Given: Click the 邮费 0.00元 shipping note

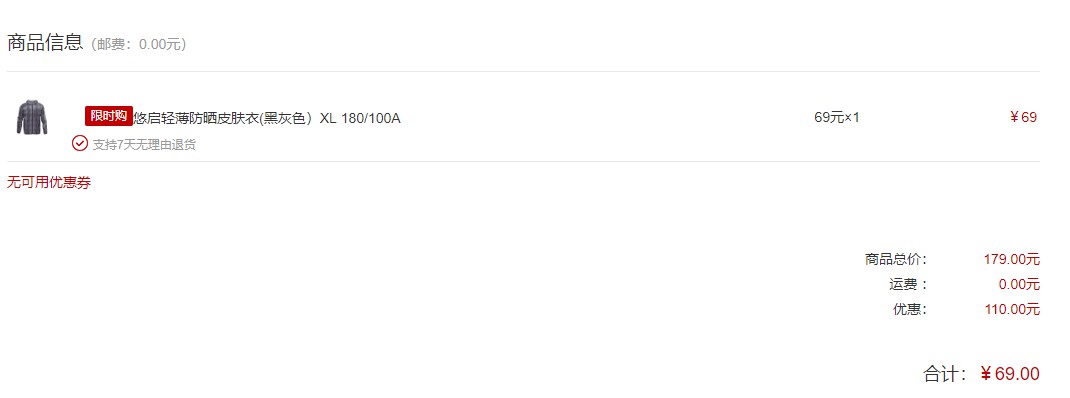Looking at the screenshot, I should click(x=139, y=44).
